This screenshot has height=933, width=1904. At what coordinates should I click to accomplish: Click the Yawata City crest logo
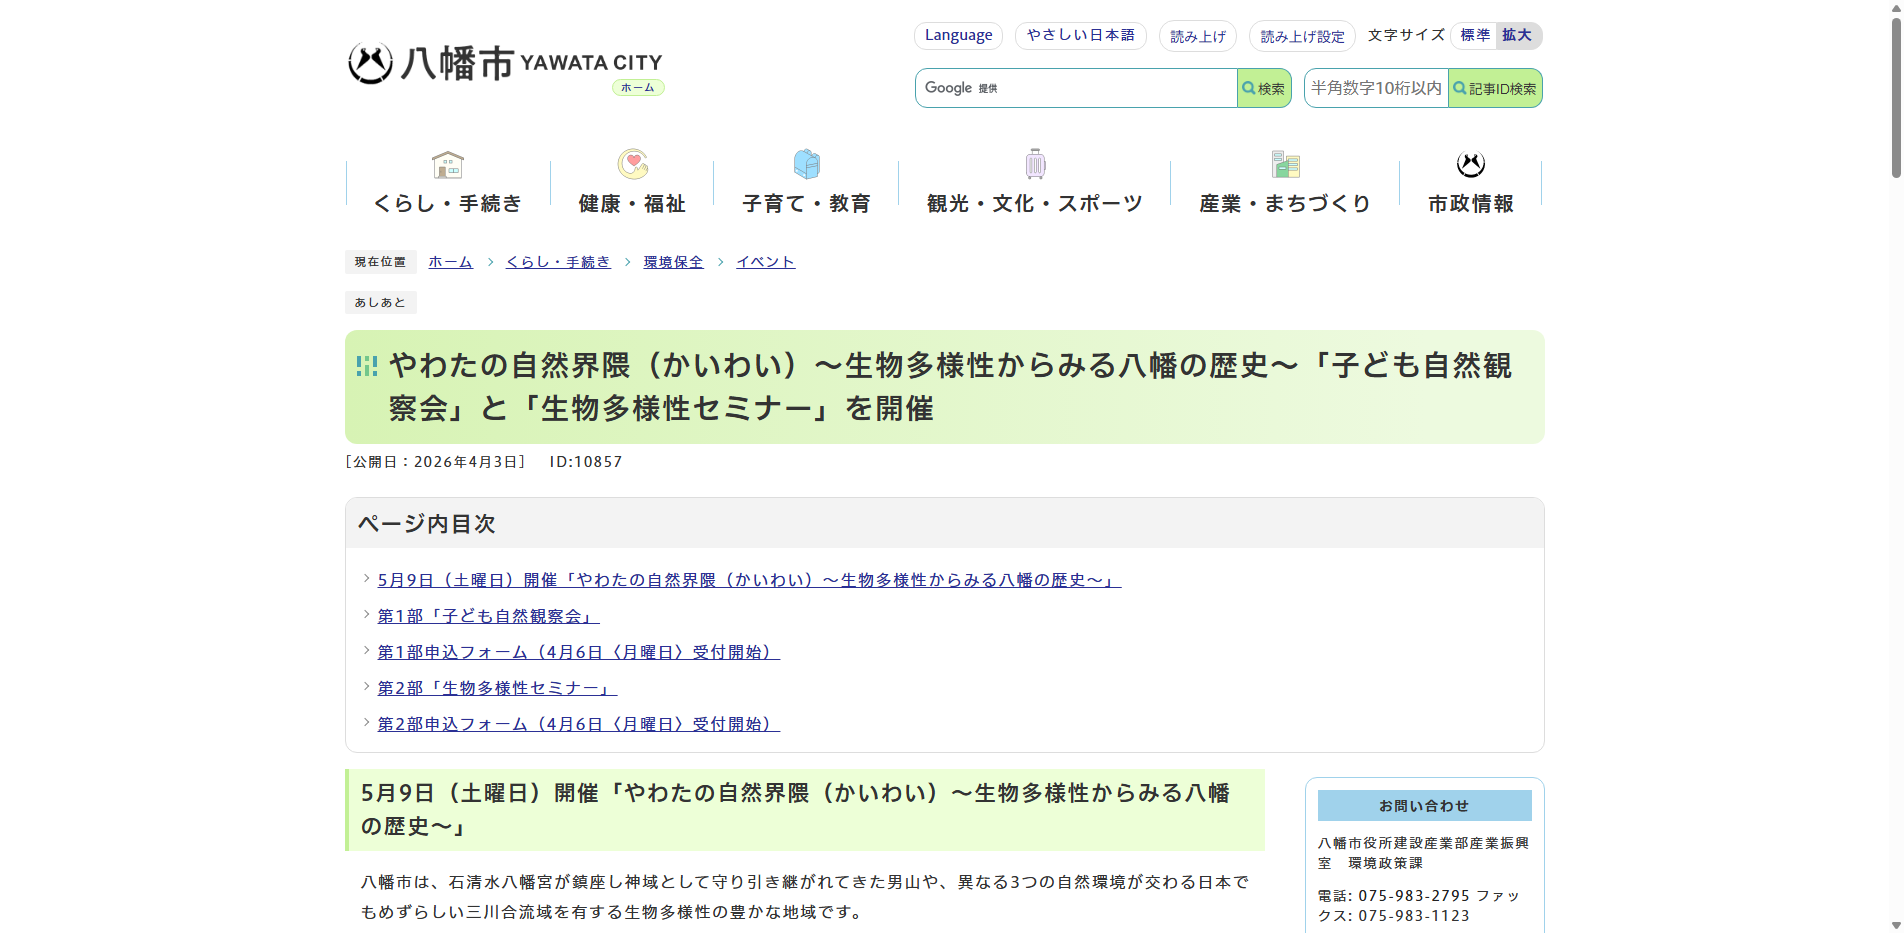pyautogui.click(x=369, y=64)
